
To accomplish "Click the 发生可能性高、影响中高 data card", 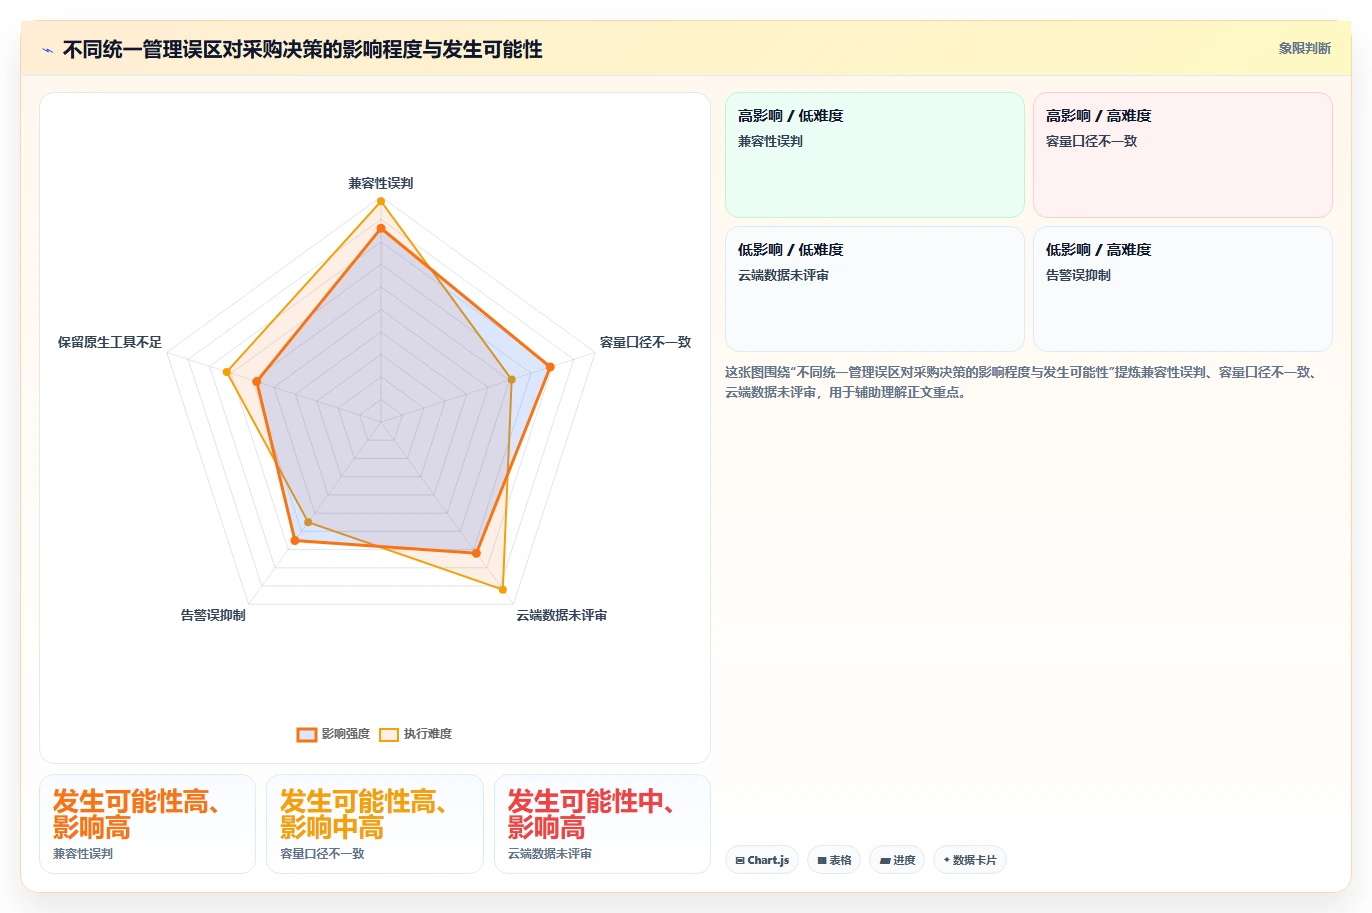I will click(375, 824).
